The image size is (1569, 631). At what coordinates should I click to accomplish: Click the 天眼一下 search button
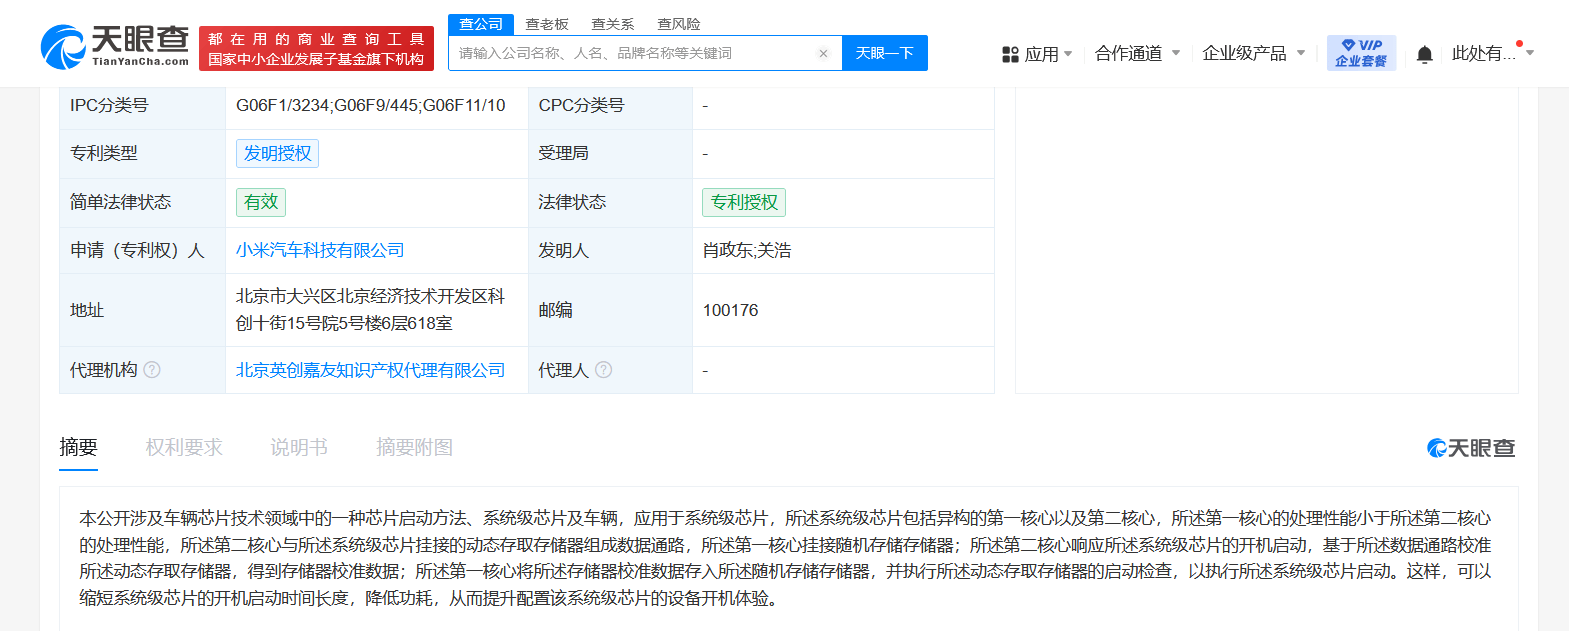(885, 53)
